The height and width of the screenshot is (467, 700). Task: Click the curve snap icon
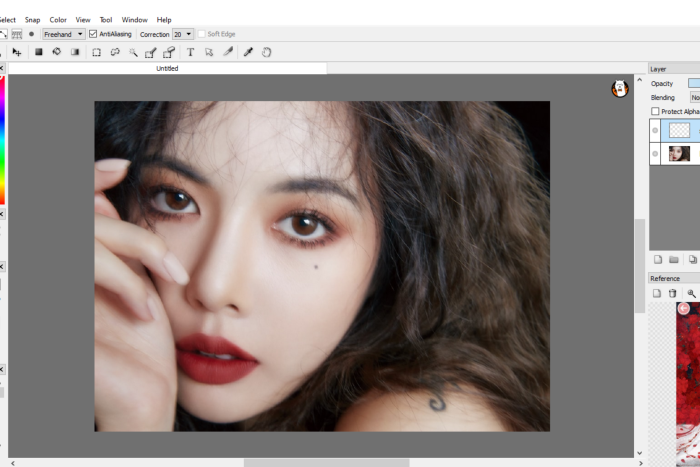tap(3, 34)
